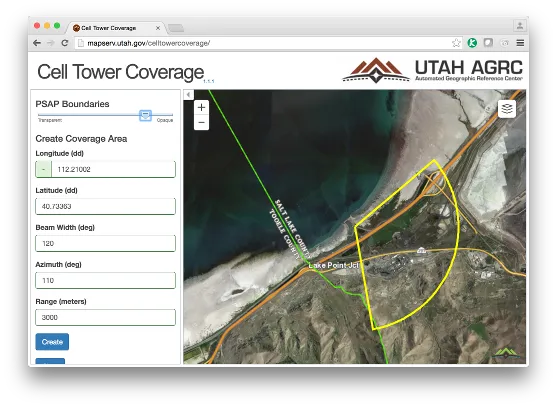
Task: Edit the Azimuth field
Action: click(106, 280)
